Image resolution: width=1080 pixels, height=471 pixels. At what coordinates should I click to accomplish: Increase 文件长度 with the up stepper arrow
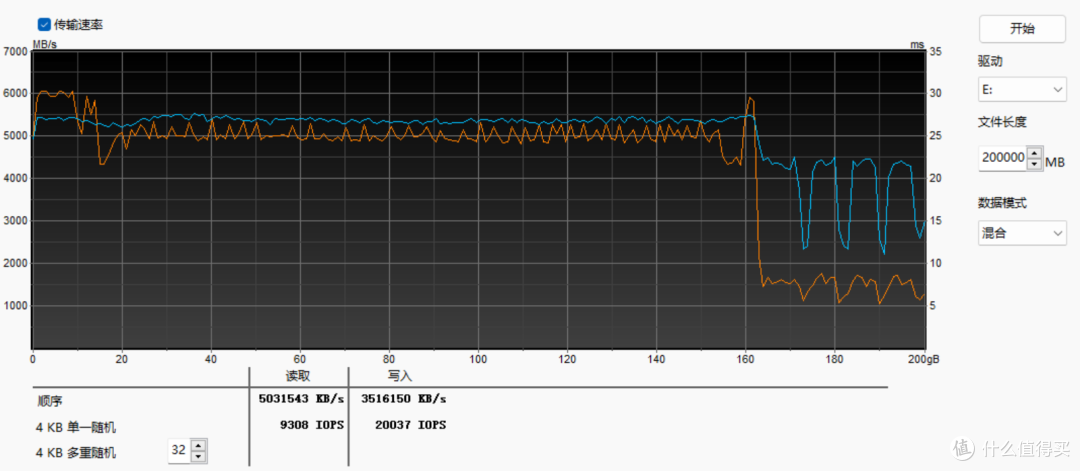(x=1035, y=152)
